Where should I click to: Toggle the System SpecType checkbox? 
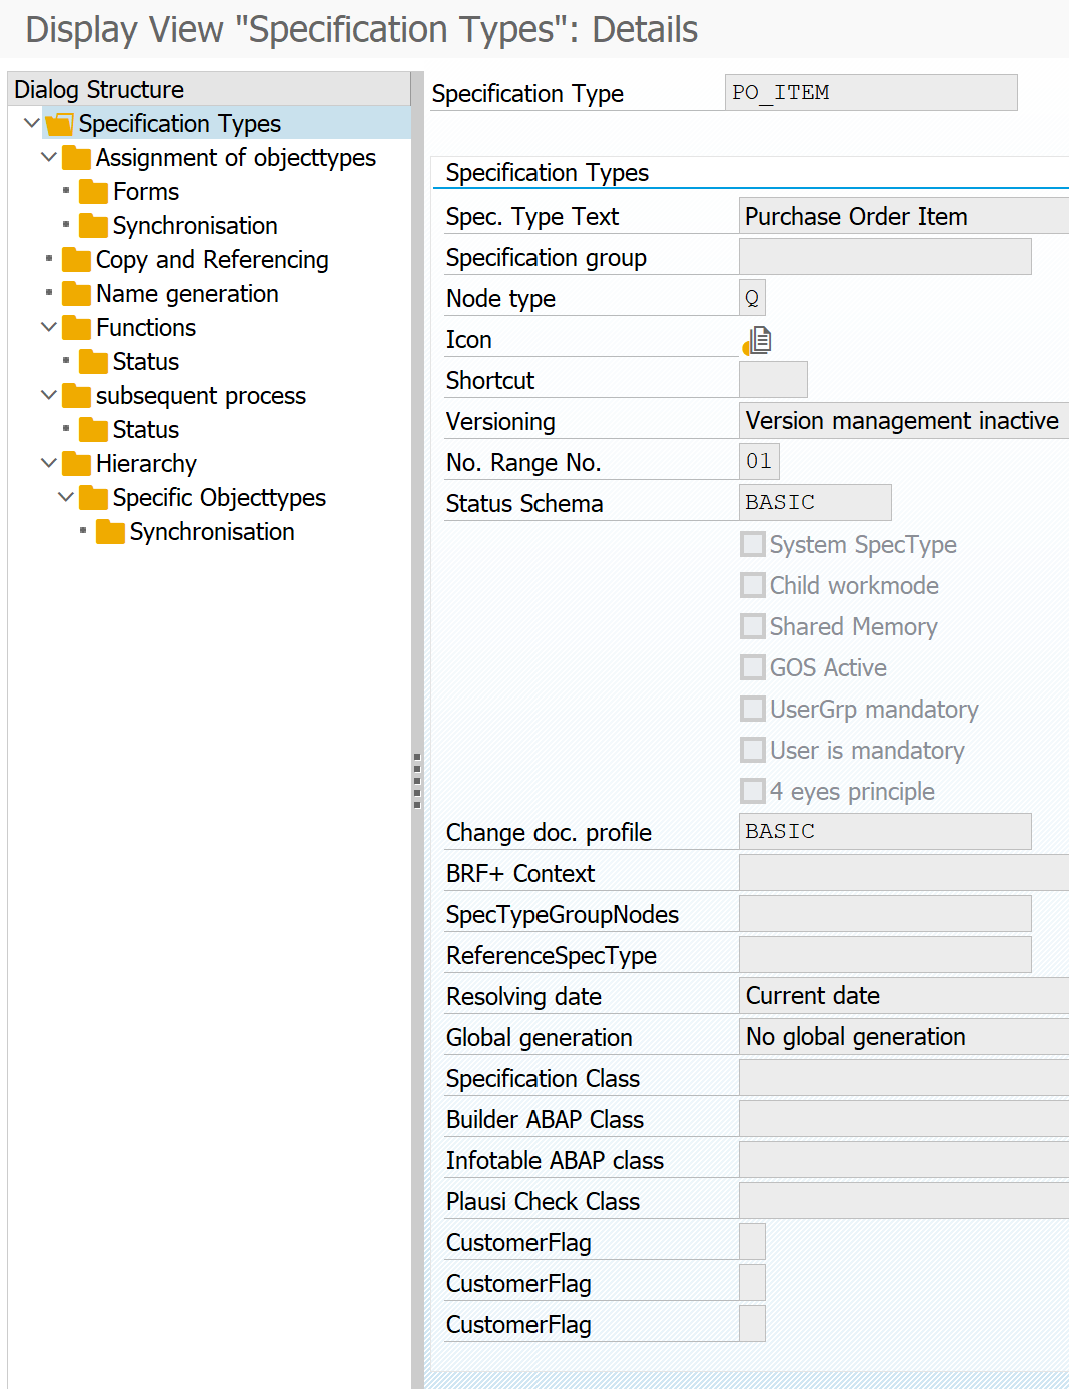[753, 545]
